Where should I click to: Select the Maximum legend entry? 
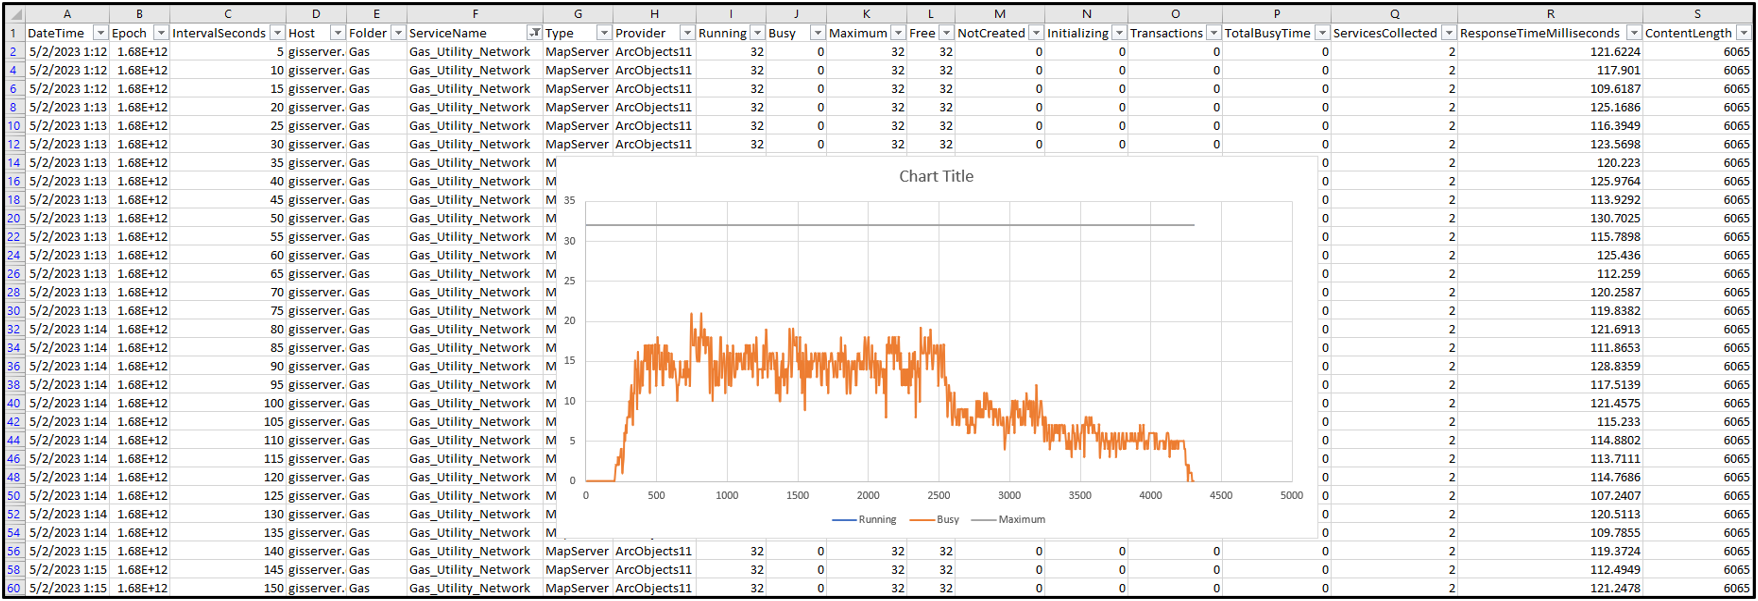click(x=1009, y=520)
